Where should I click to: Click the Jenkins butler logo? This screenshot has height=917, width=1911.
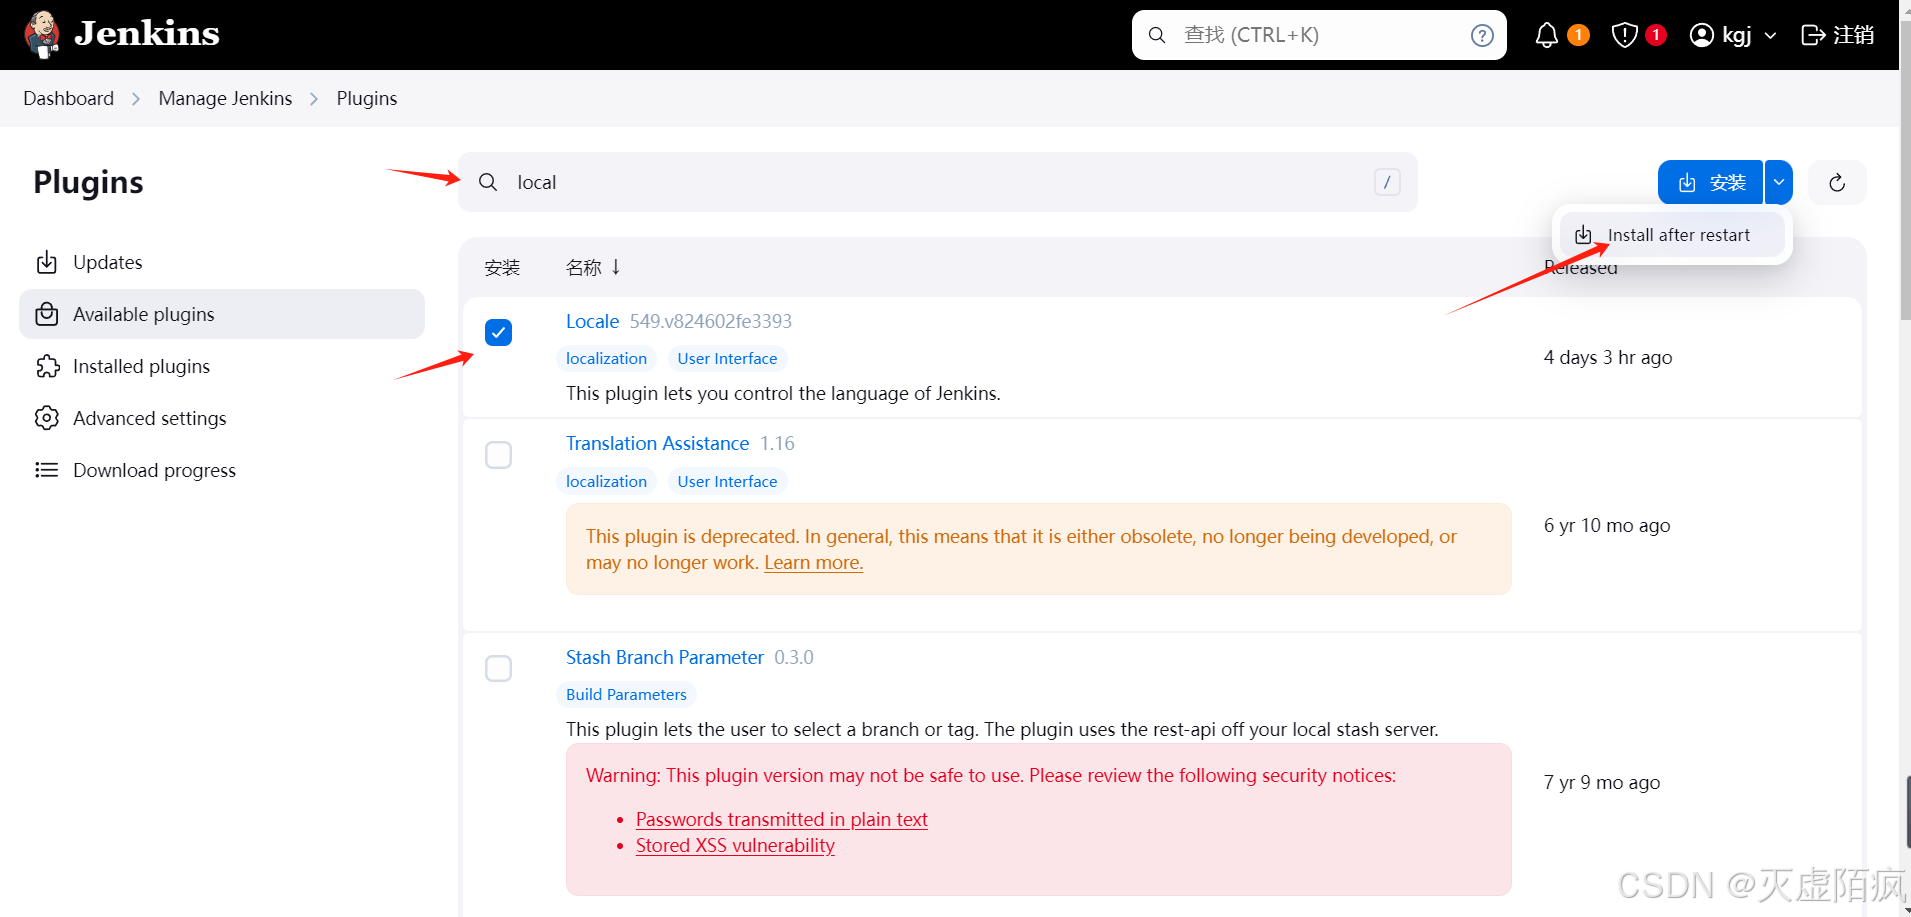(x=42, y=35)
